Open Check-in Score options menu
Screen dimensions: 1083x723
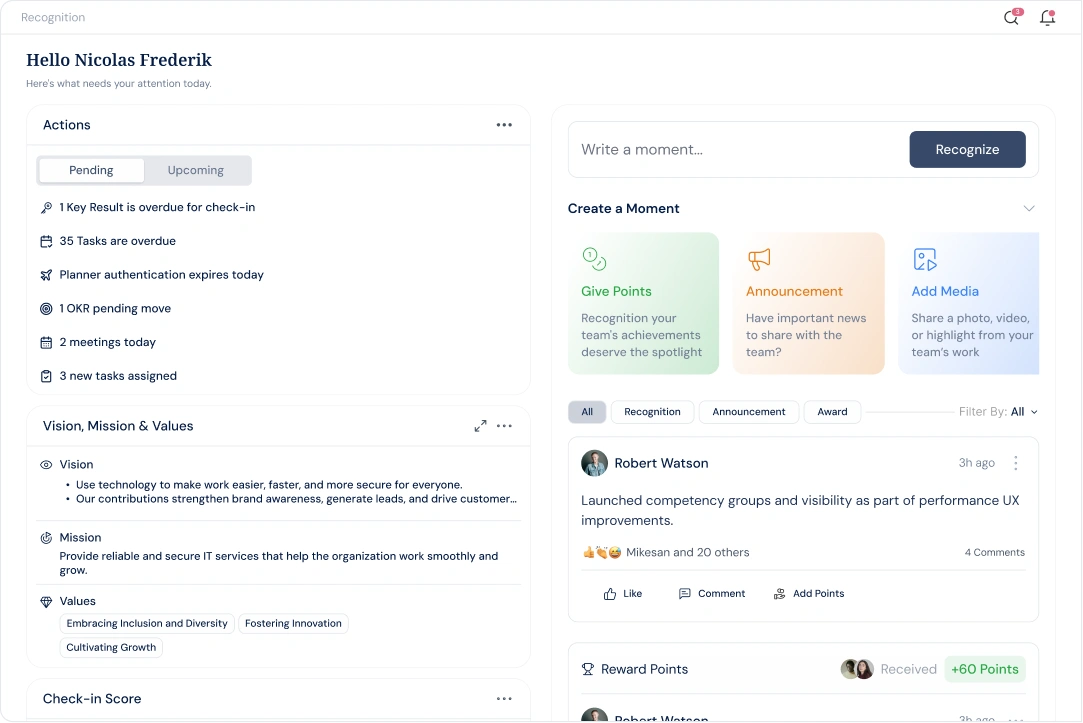click(504, 699)
